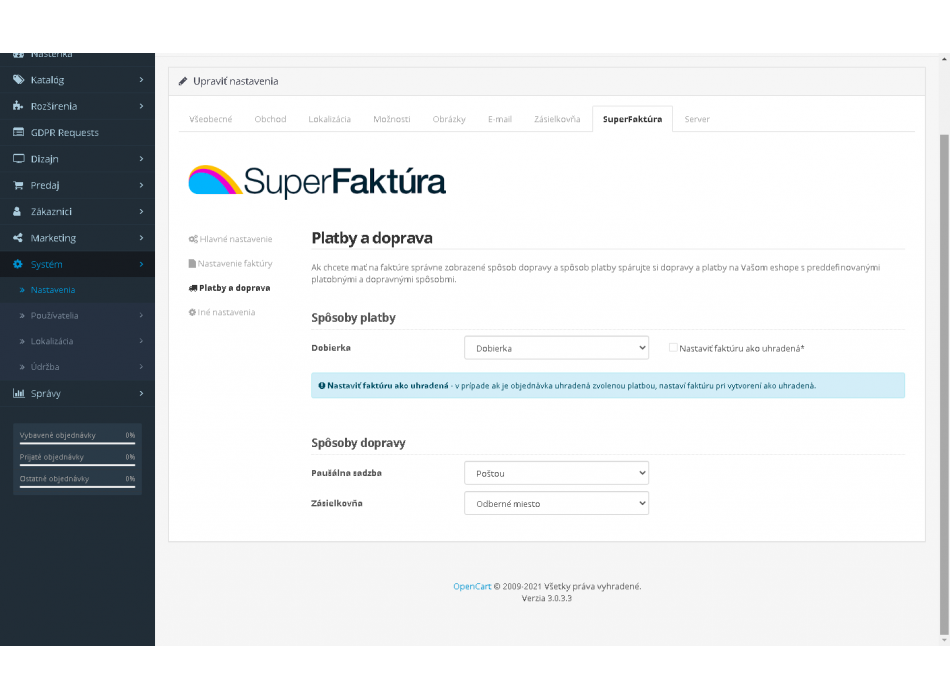Expand the Lokalizácia submenu chevron
The width and height of the screenshot is (950, 700).
[141, 341]
